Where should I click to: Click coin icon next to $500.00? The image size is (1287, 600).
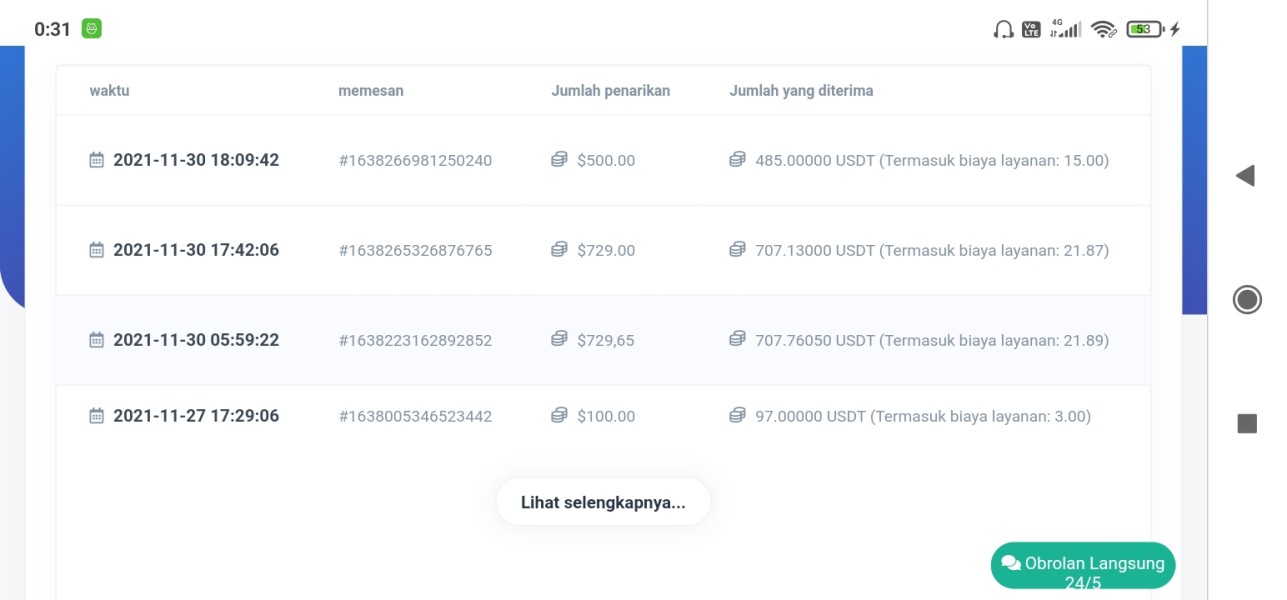point(559,160)
